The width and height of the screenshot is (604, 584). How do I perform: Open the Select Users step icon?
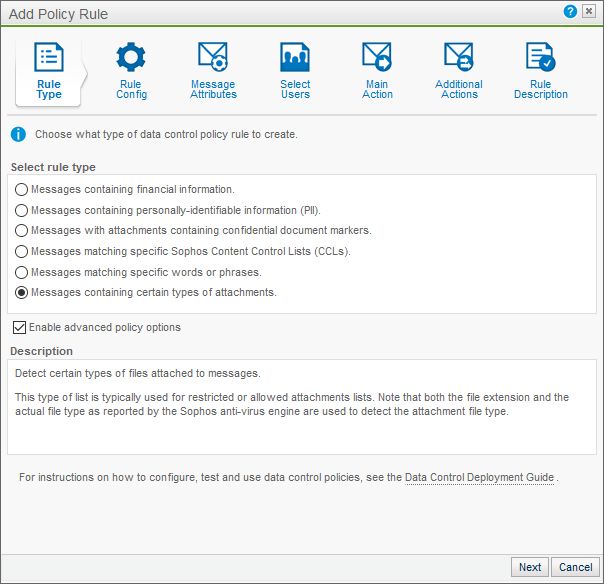295,57
